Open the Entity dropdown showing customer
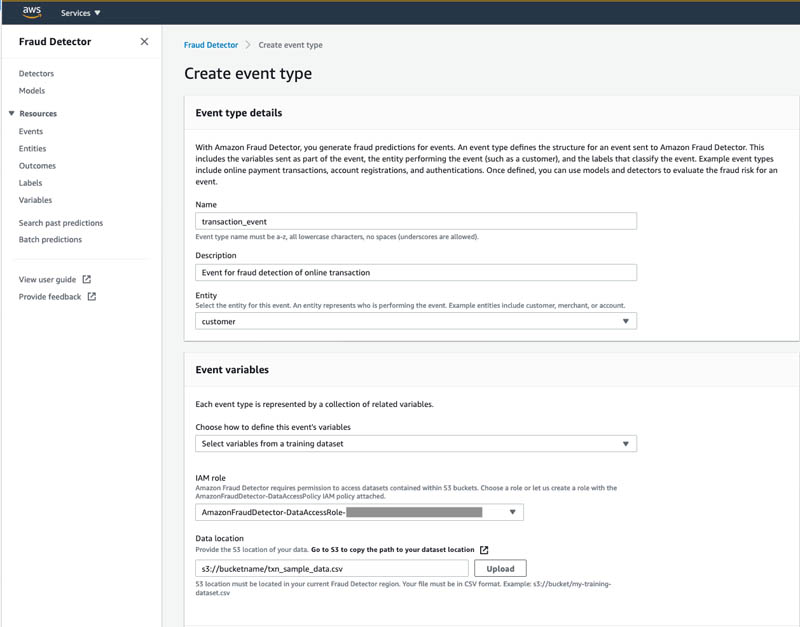Viewport: 800px width, 627px height. (x=416, y=321)
